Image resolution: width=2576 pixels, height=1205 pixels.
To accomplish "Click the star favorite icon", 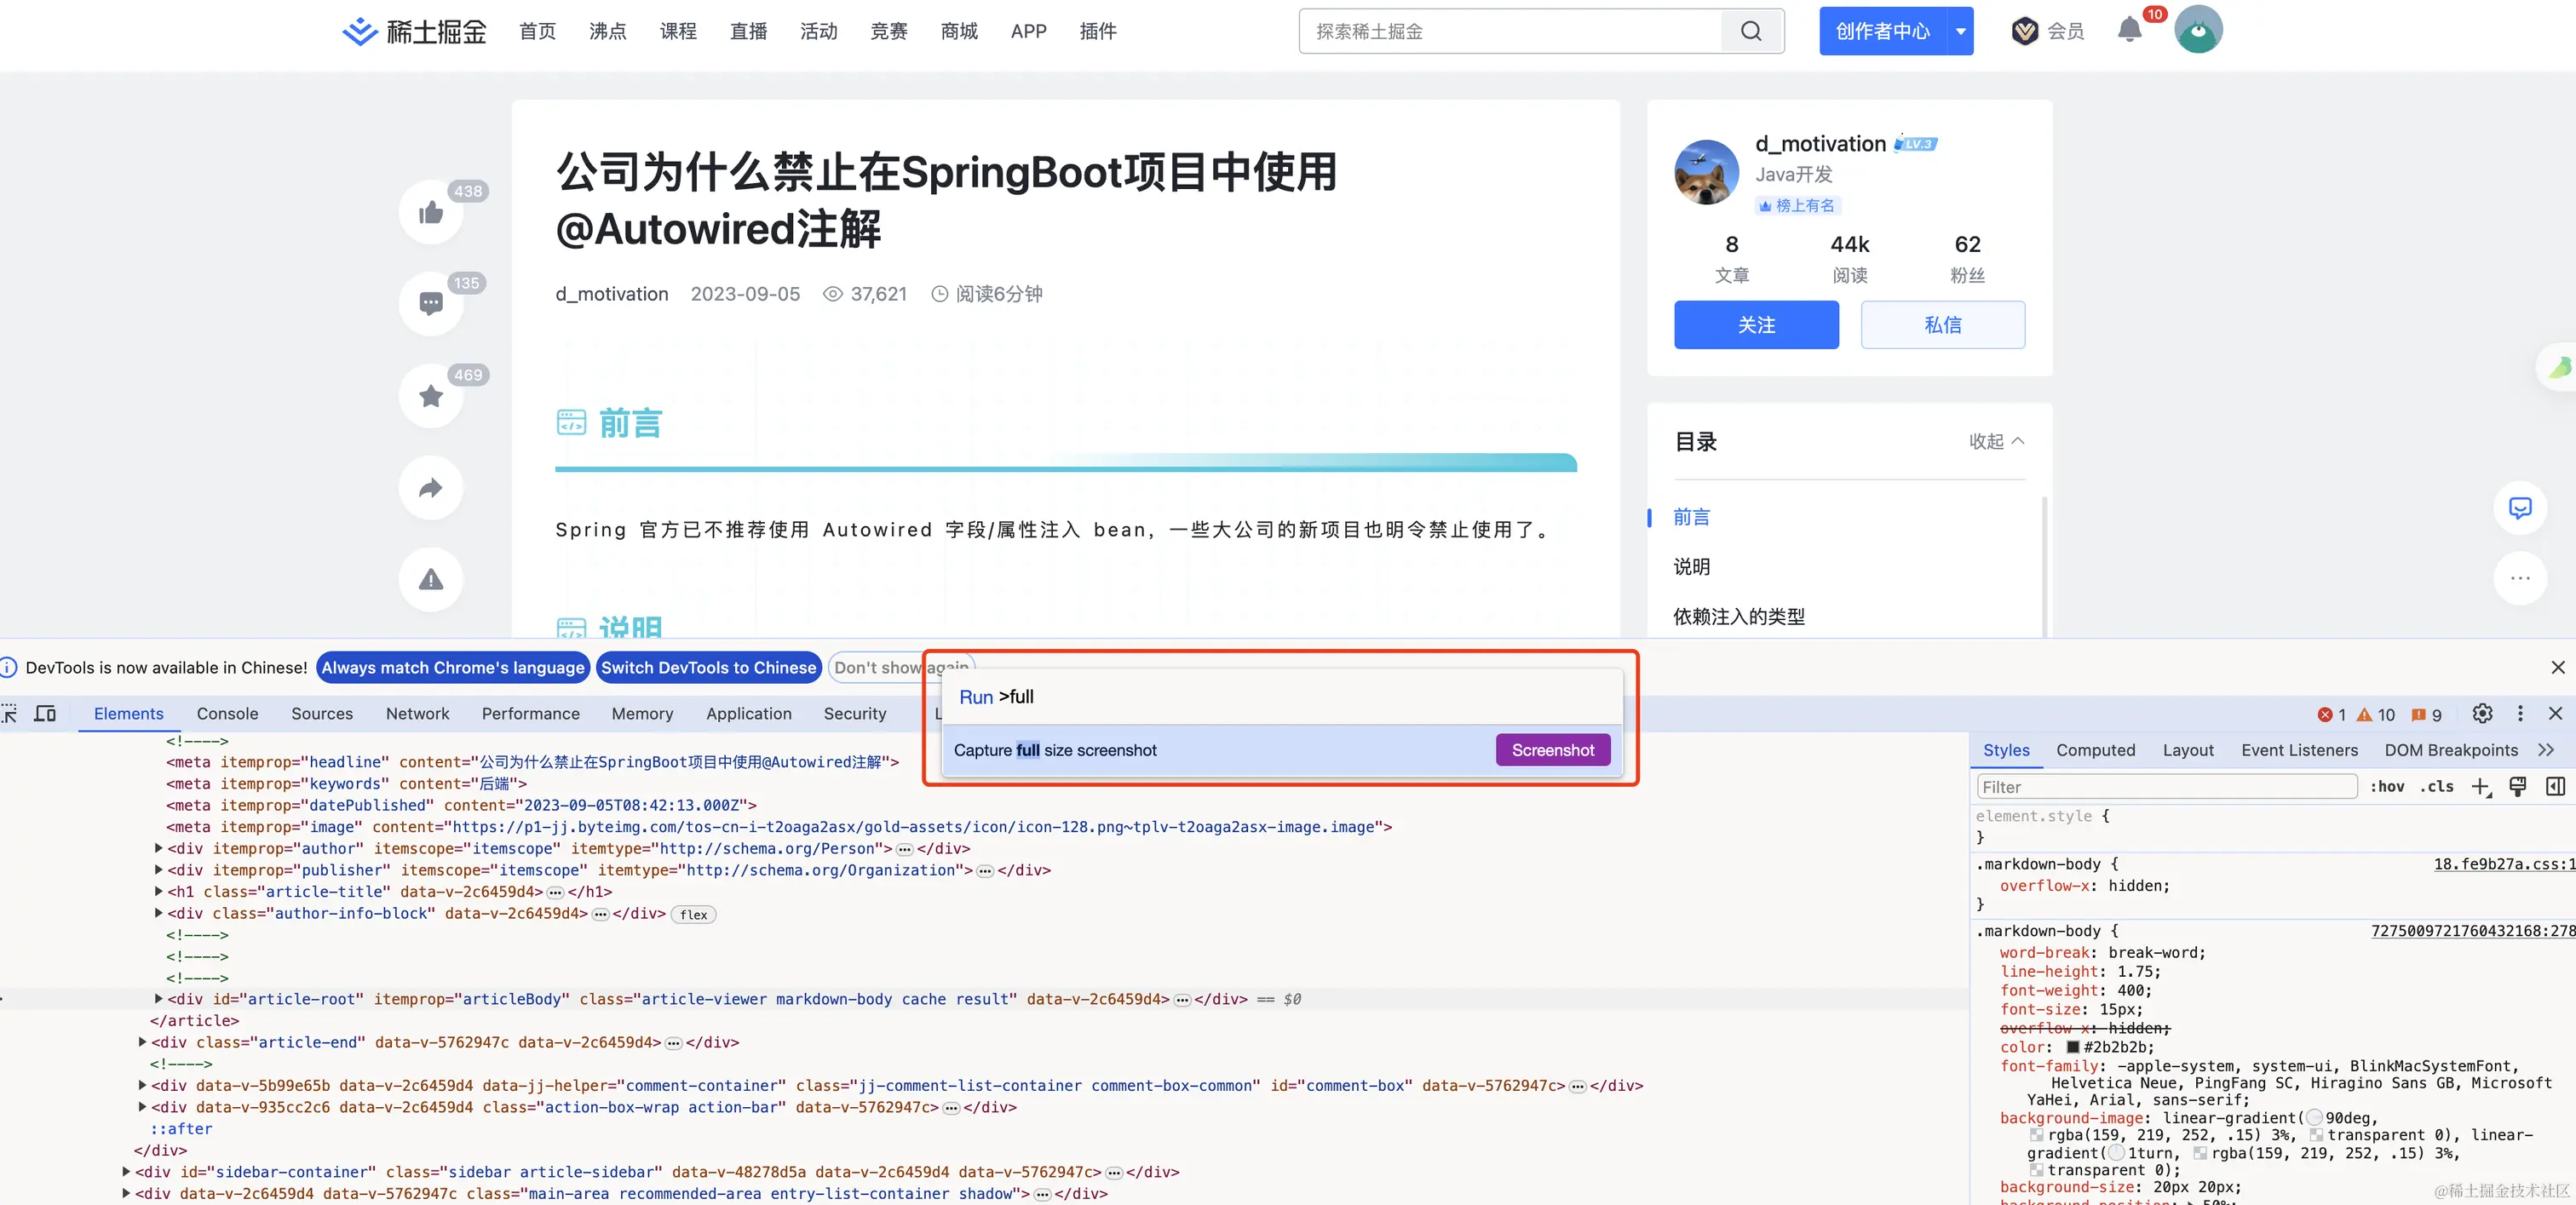I will point(431,396).
